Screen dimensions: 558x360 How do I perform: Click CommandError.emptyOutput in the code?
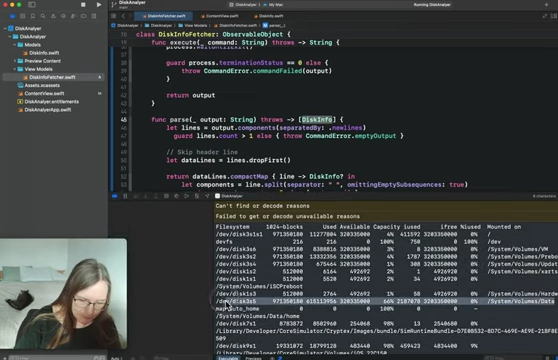351,136
